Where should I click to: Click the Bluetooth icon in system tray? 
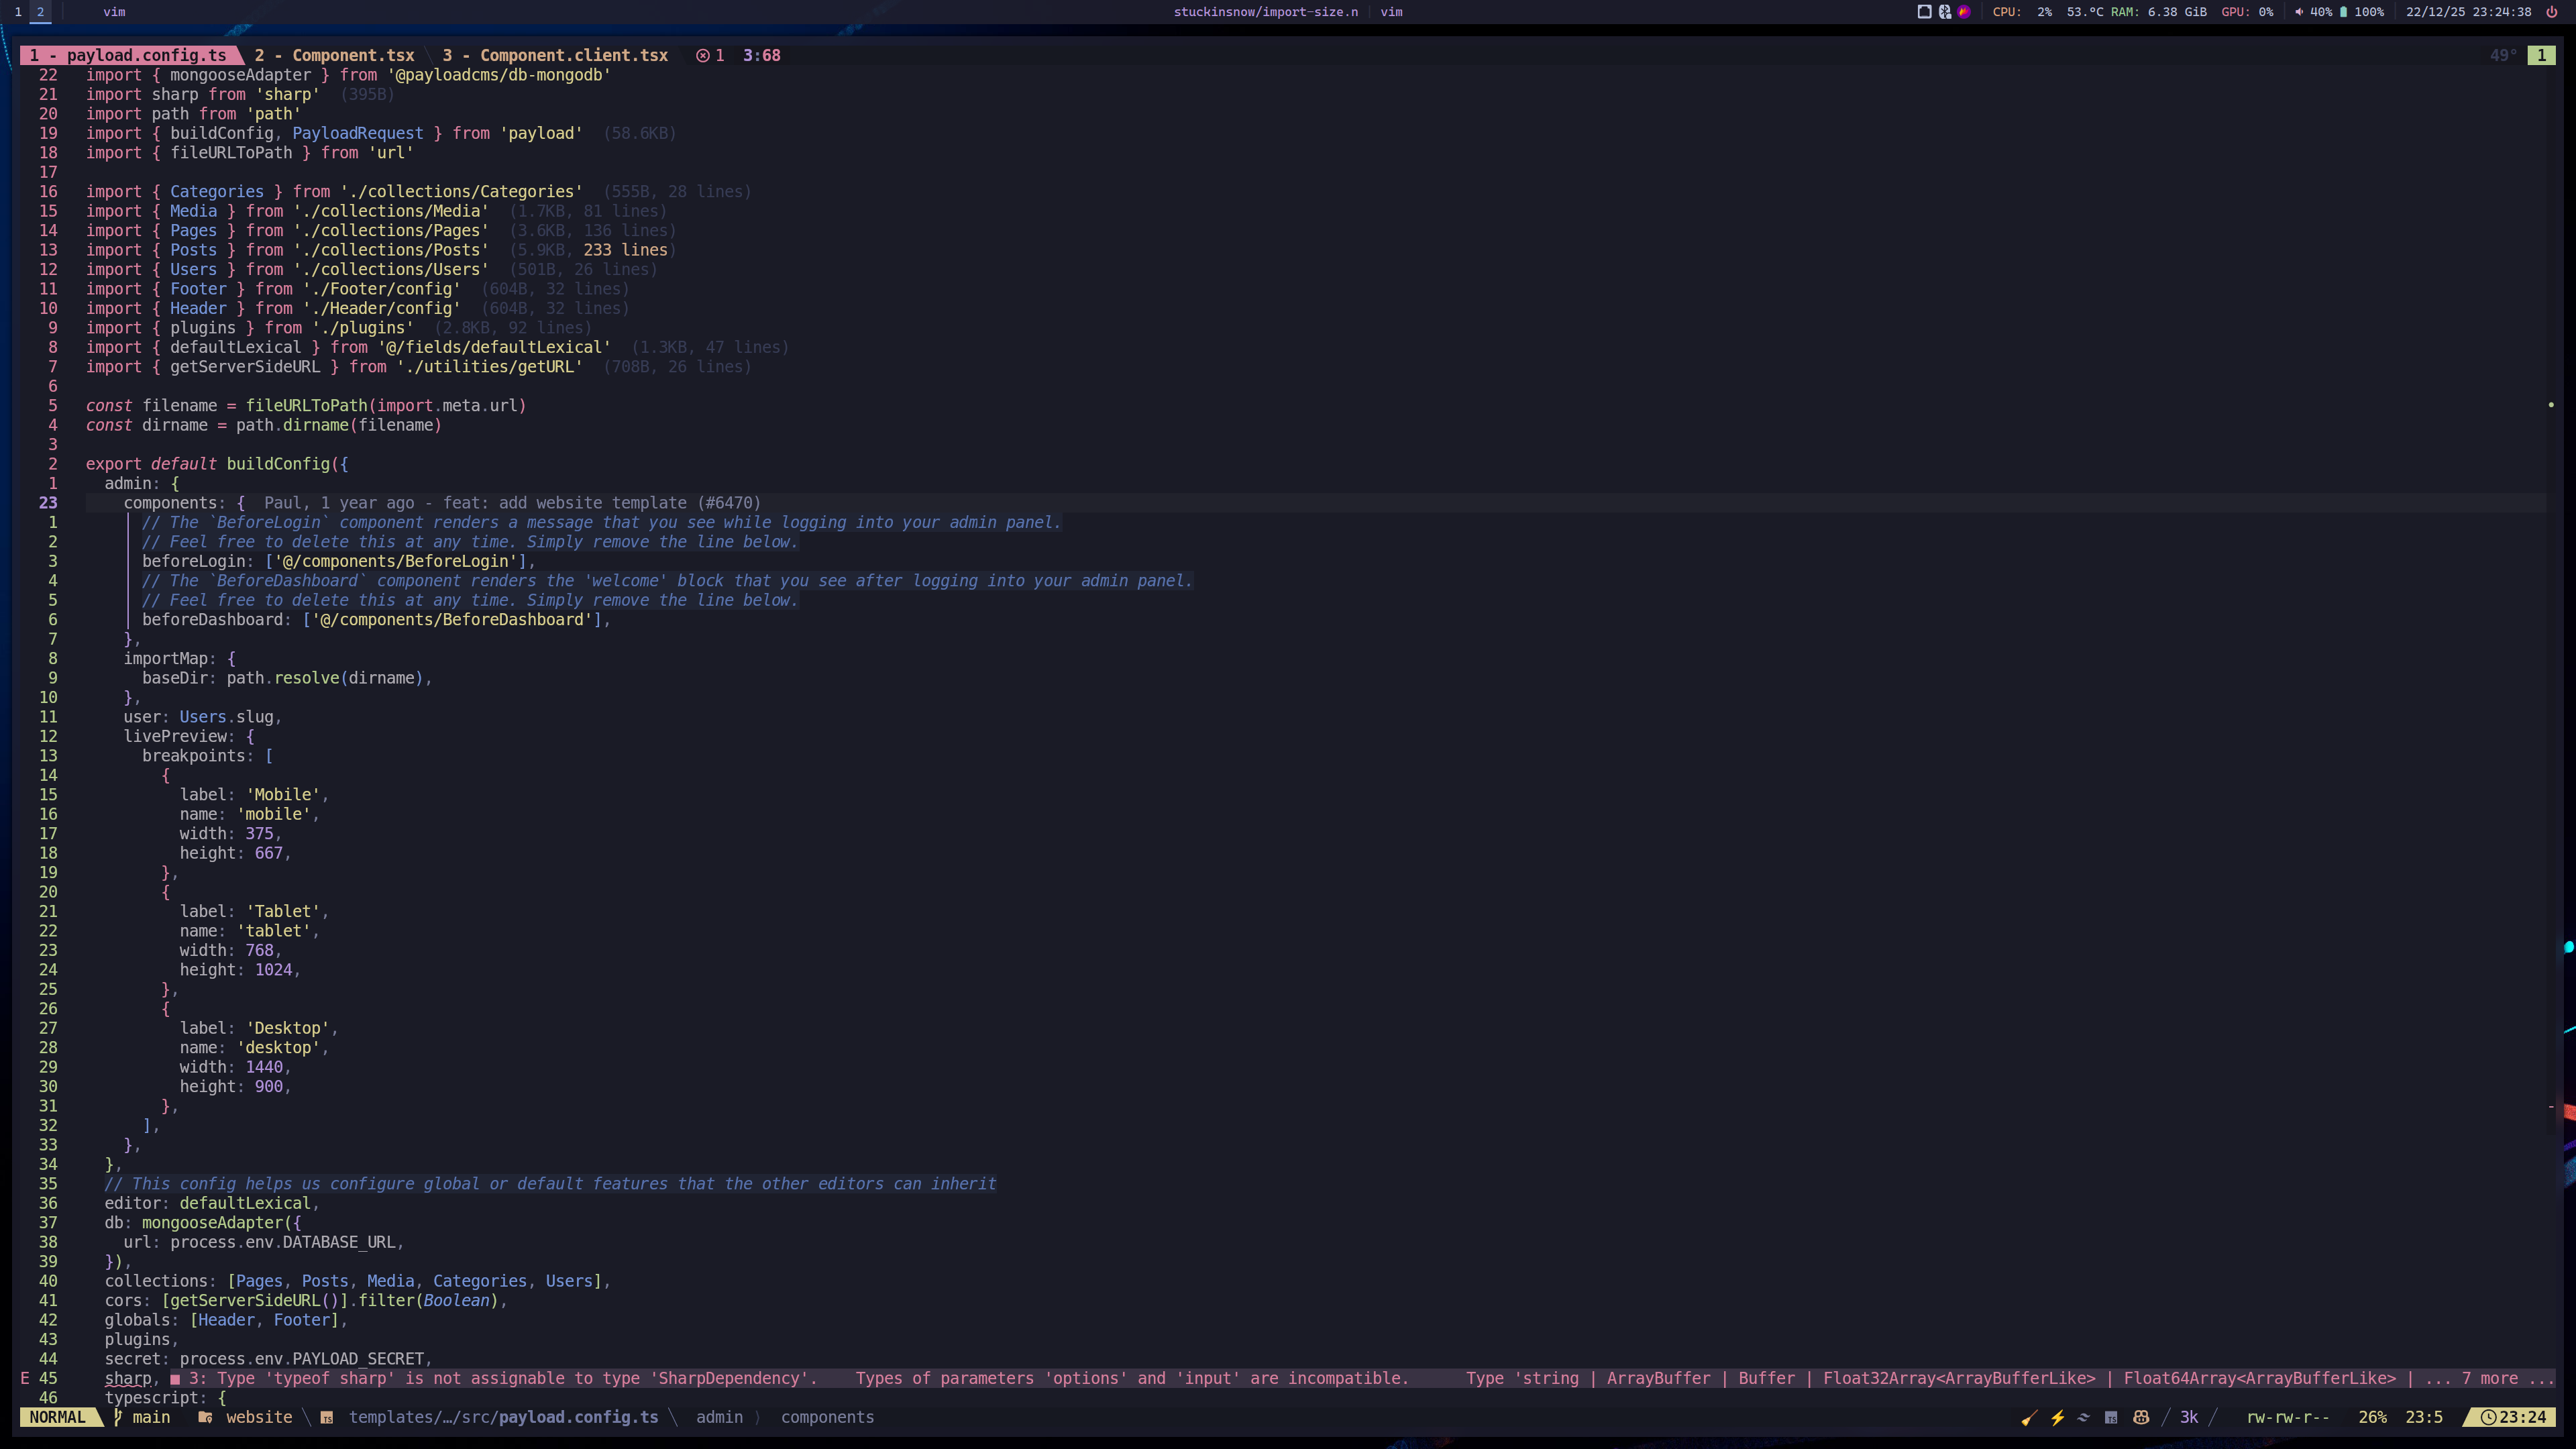(x=1944, y=12)
